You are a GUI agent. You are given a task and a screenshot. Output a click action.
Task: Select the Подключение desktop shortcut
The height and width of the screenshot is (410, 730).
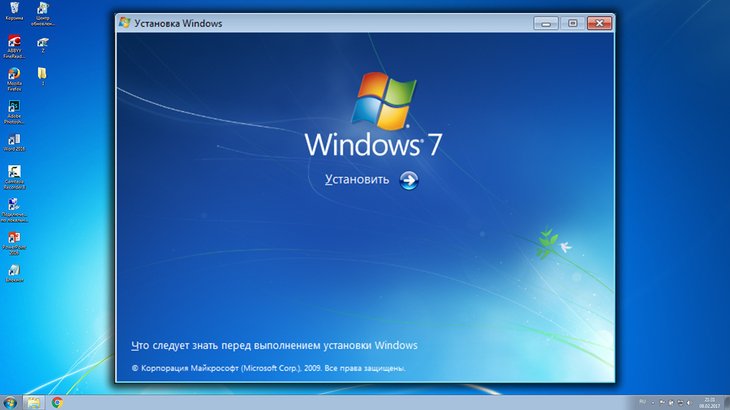coord(14,210)
